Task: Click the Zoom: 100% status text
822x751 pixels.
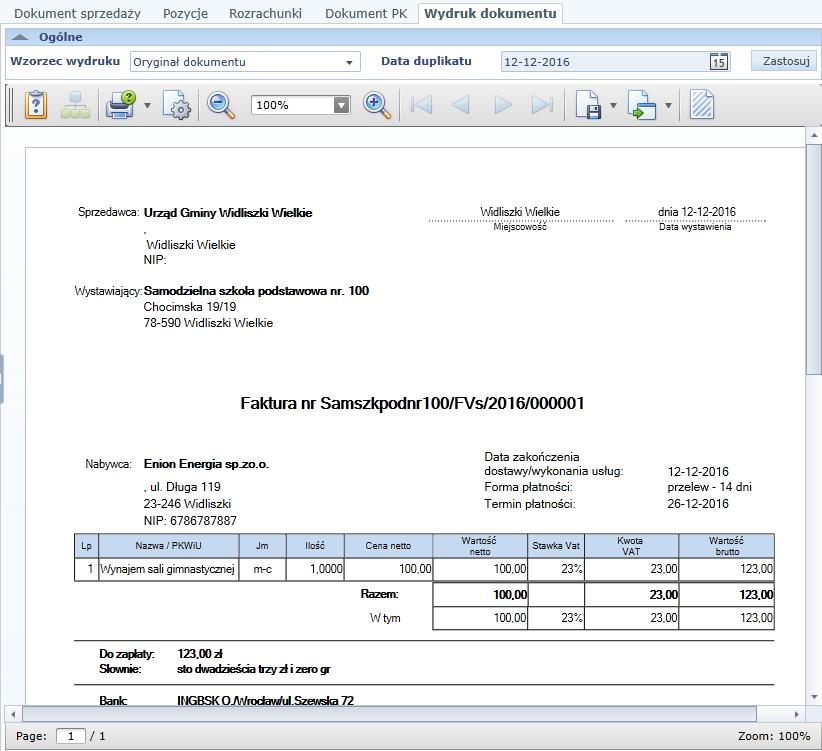Action: pos(774,736)
